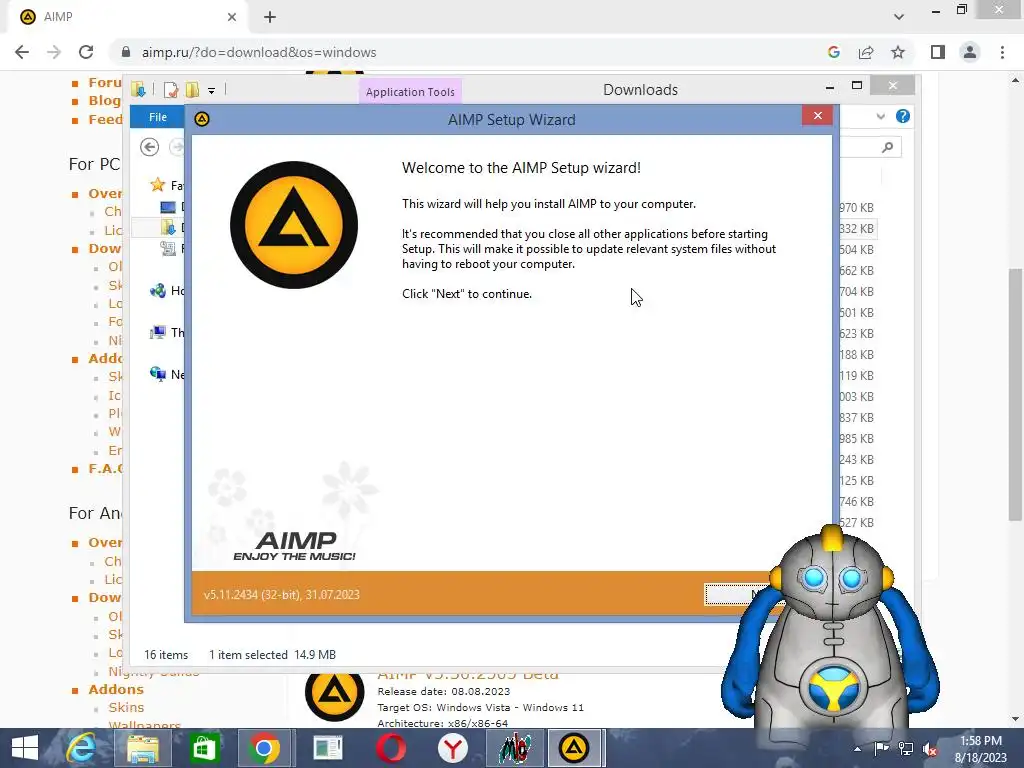Open the Windows Store taskbar icon
This screenshot has width=1024, height=768.
click(x=204, y=748)
